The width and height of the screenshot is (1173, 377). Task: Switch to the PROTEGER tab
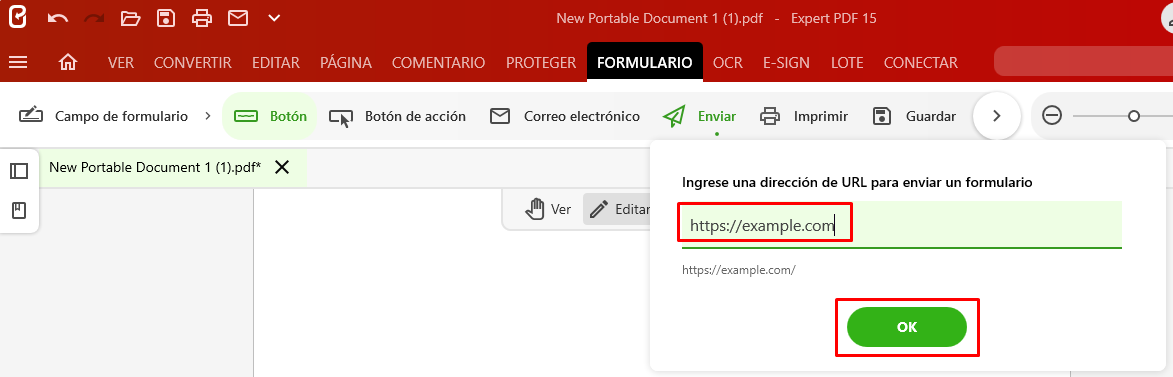click(x=541, y=63)
